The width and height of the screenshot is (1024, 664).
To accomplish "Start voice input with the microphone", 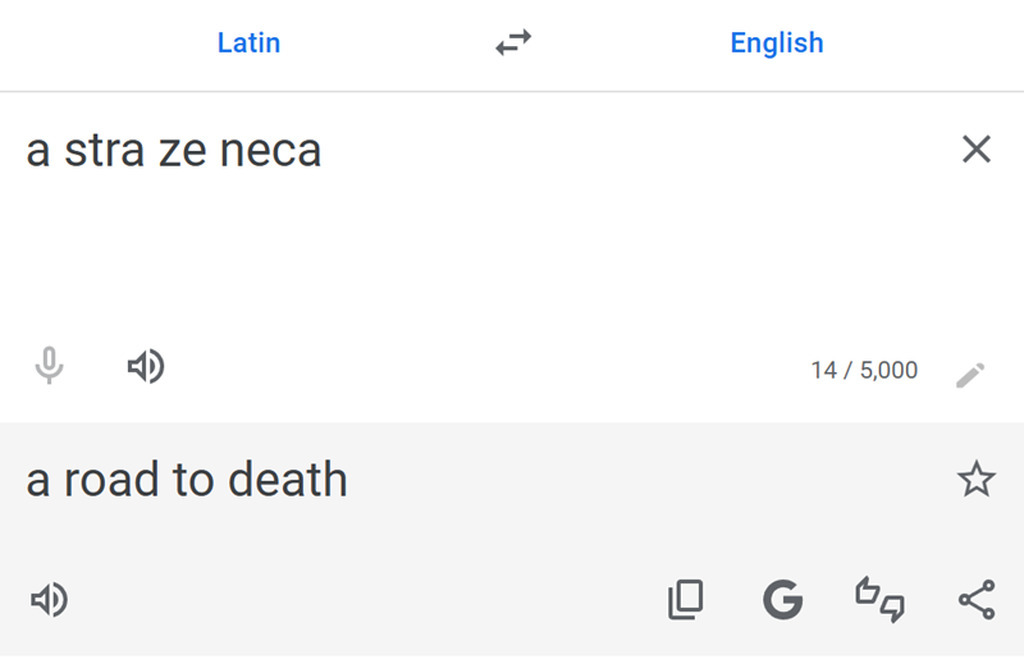I will 49,368.
